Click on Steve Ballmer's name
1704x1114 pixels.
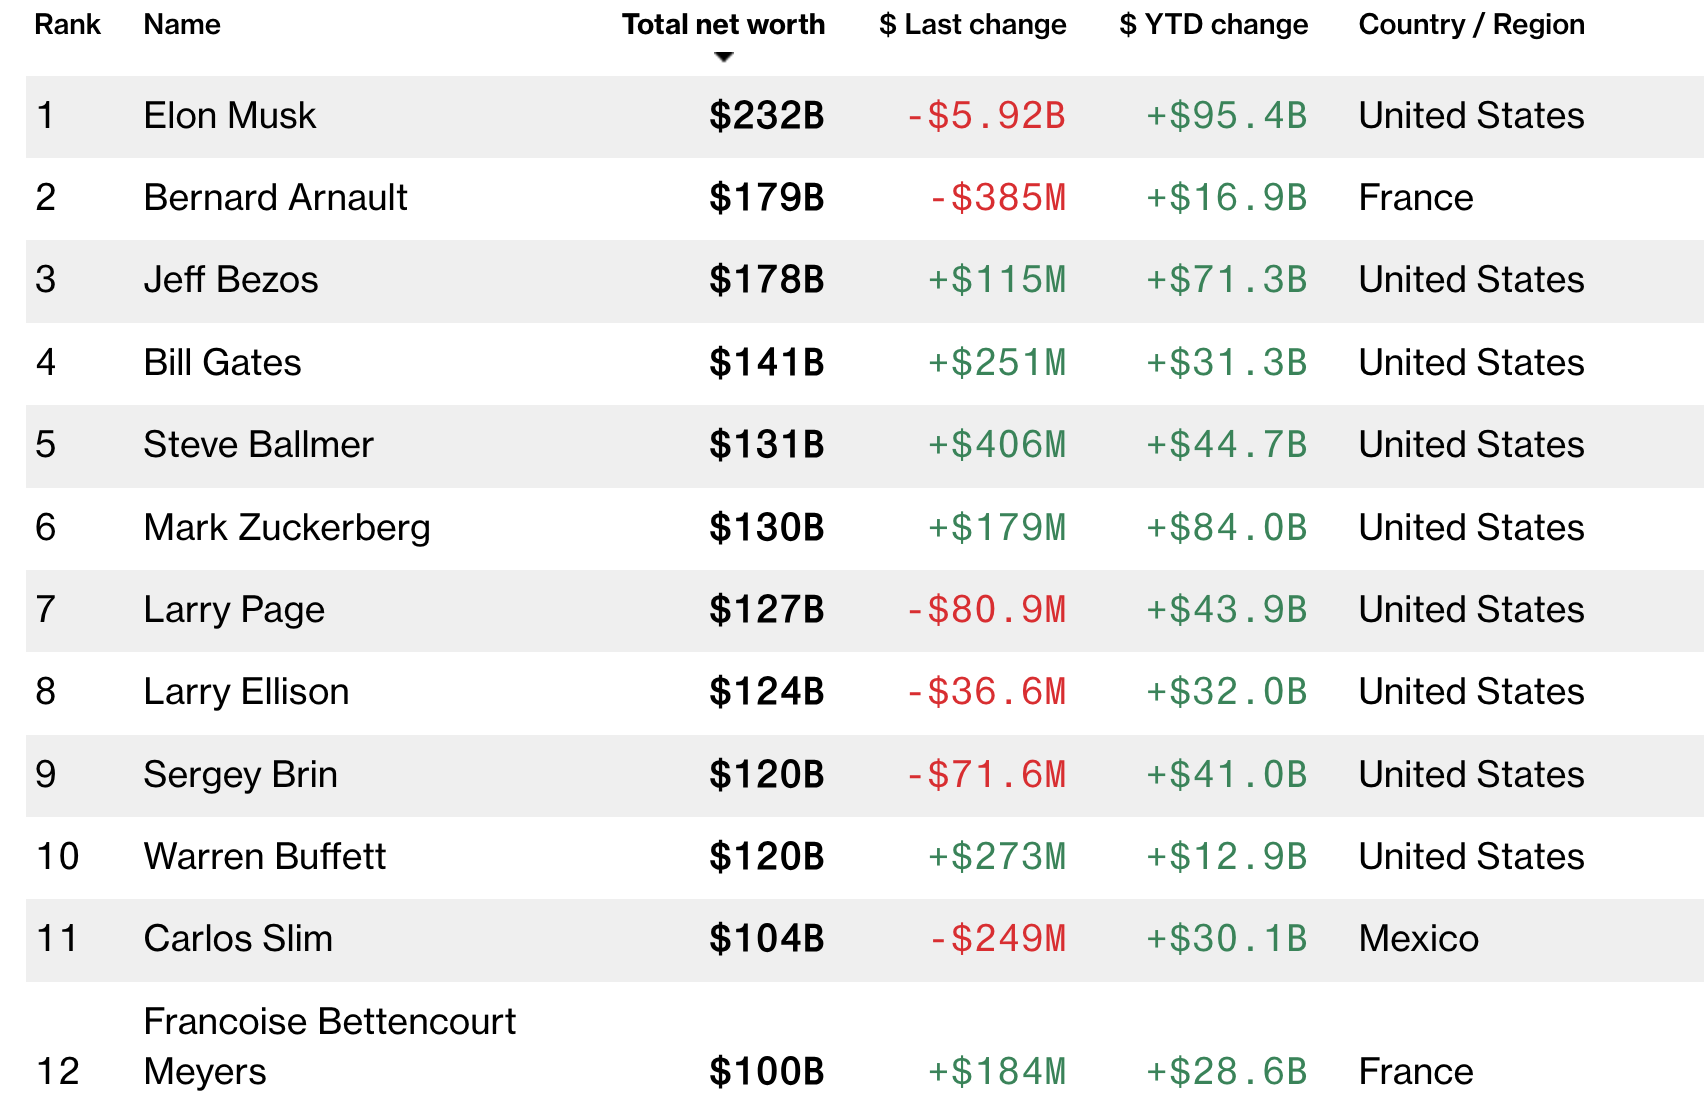click(258, 444)
